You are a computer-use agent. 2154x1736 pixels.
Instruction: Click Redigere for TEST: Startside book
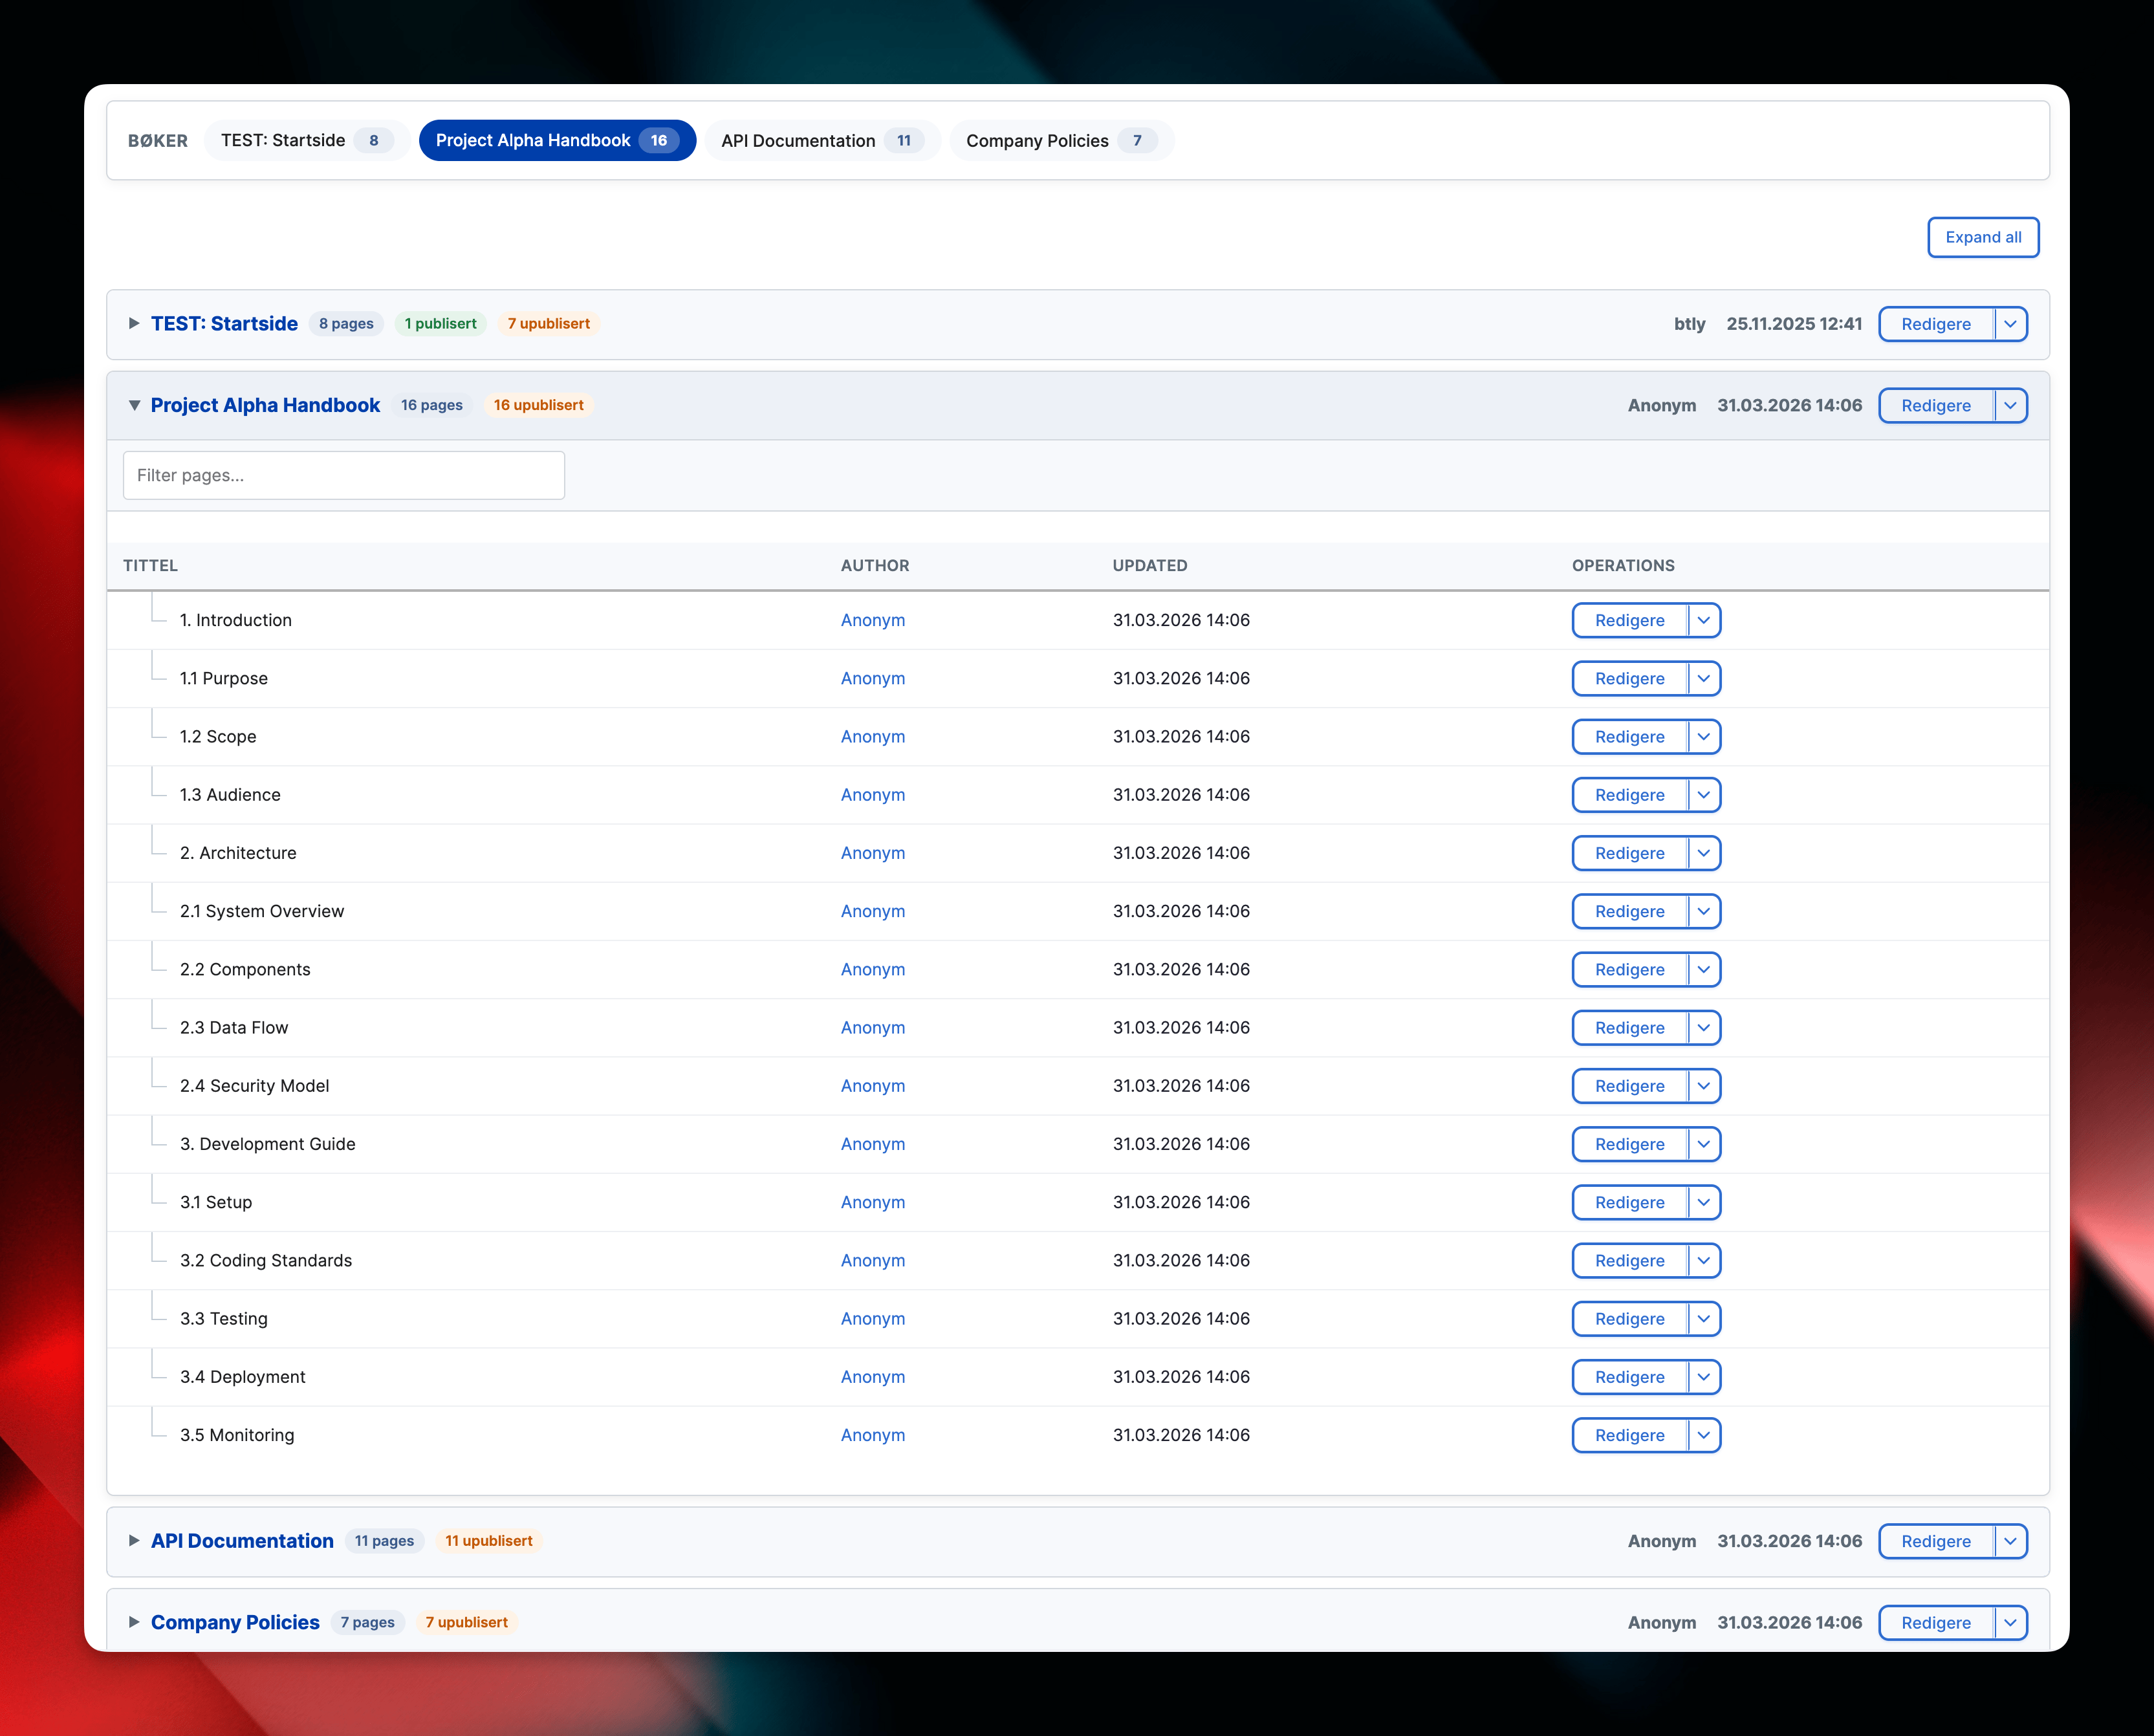tap(1936, 324)
